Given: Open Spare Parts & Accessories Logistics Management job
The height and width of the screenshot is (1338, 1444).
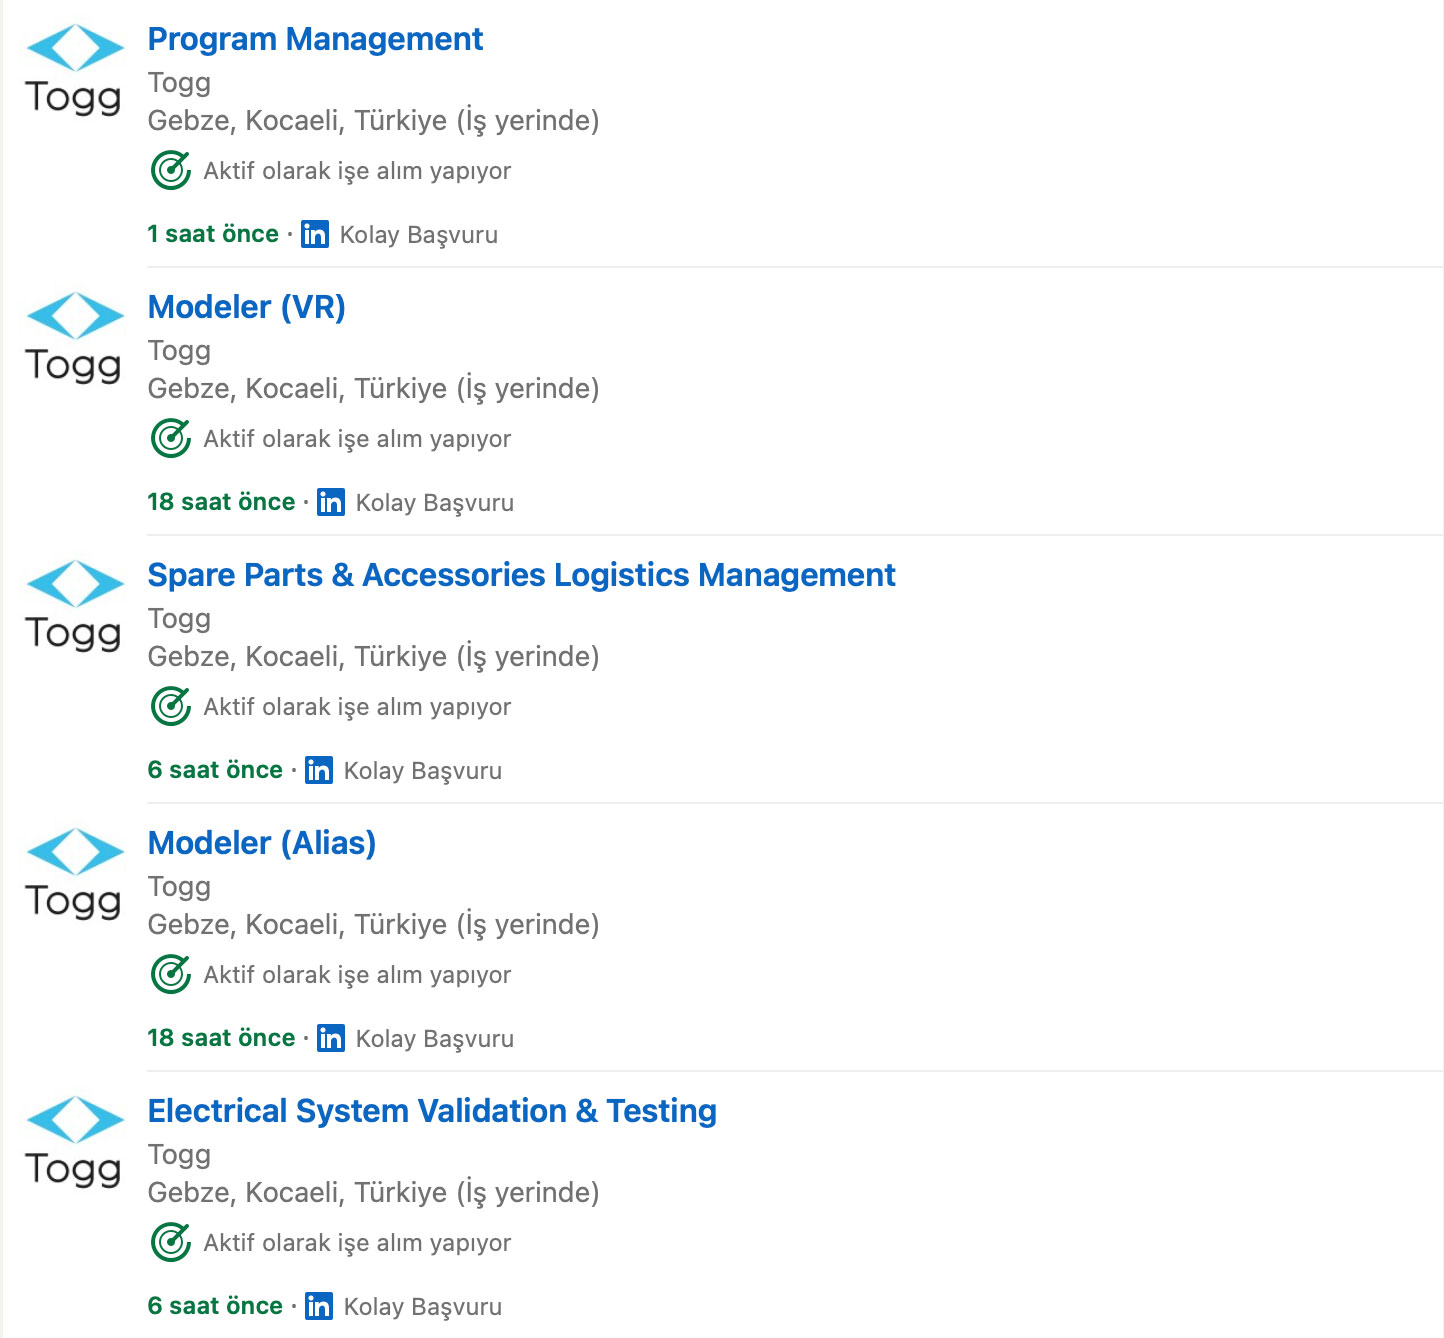Looking at the screenshot, I should (x=521, y=575).
